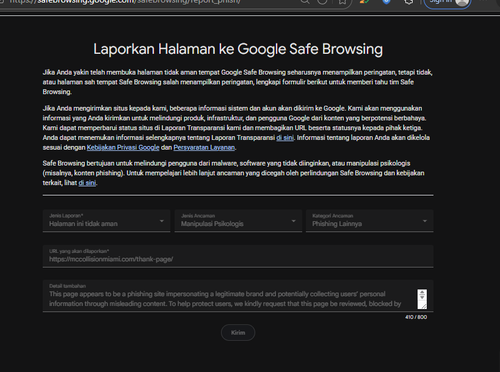Click the blue shield extension icon

(x=386, y=2)
